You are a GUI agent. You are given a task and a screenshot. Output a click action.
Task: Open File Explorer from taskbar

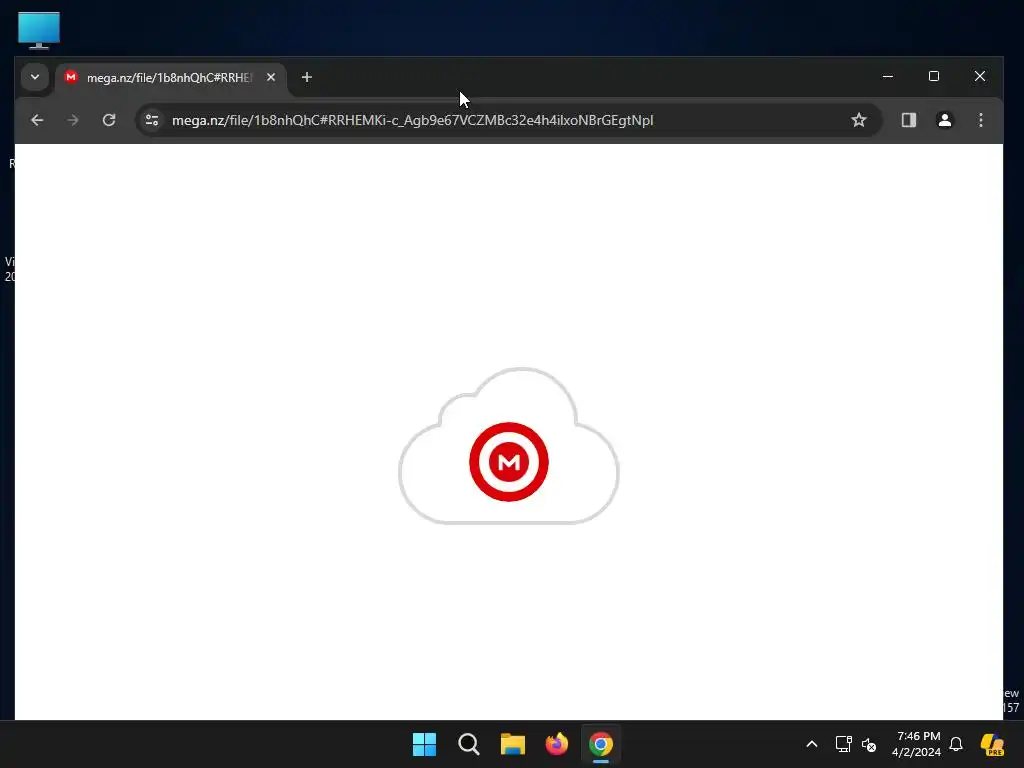coord(513,744)
